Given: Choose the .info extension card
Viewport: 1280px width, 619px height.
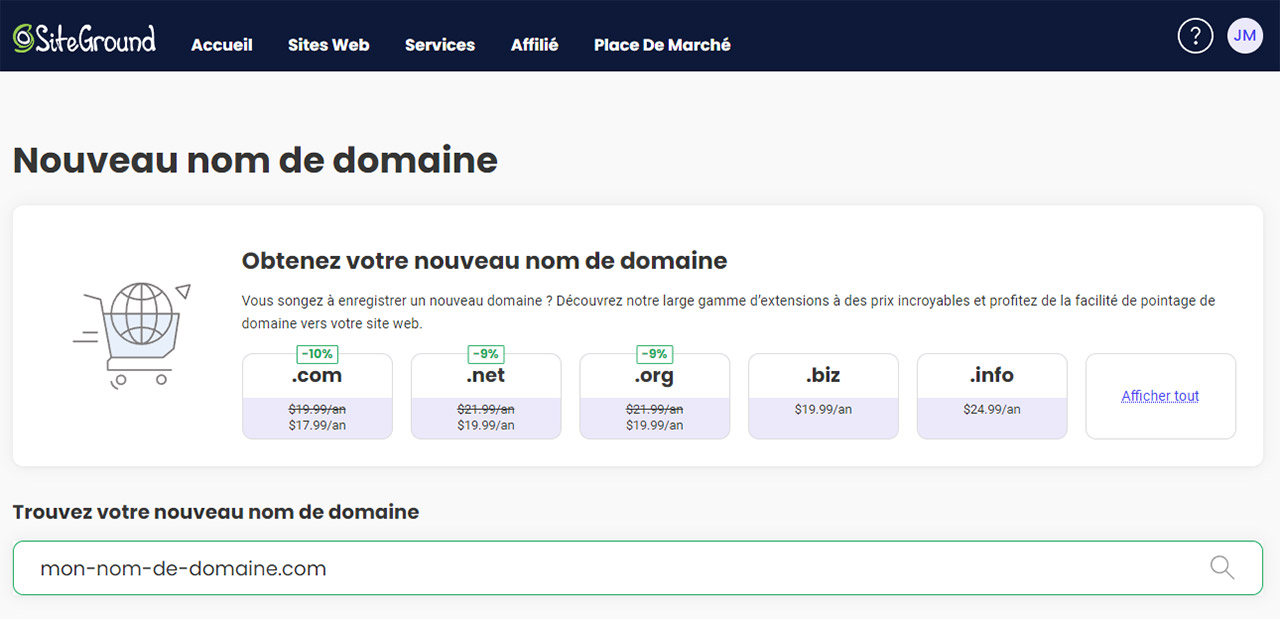Looking at the screenshot, I should [992, 396].
